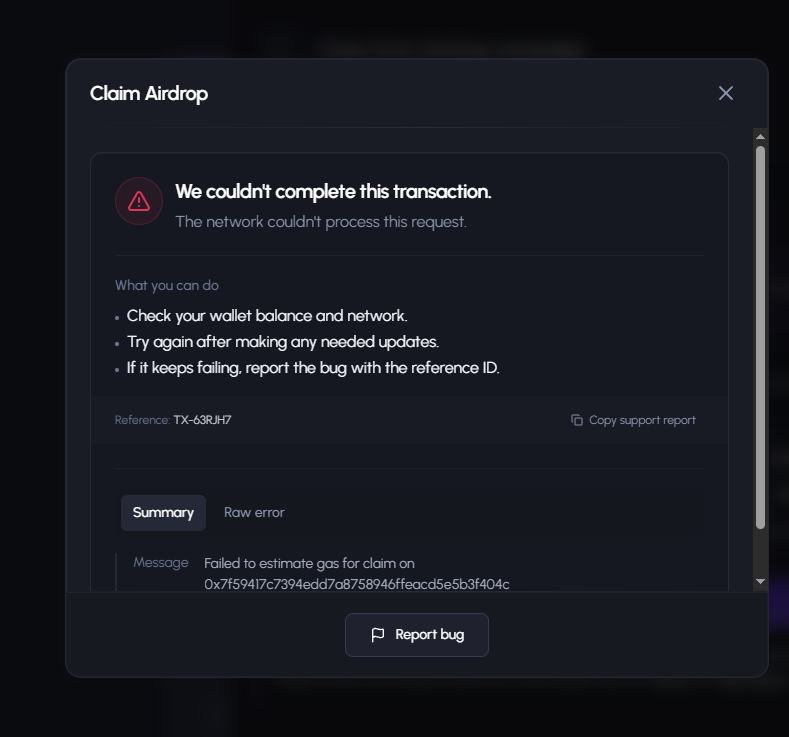This screenshot has height=737, width=789.
Task: Close the Claim Airdrop dialog
Action: point(726,93)
